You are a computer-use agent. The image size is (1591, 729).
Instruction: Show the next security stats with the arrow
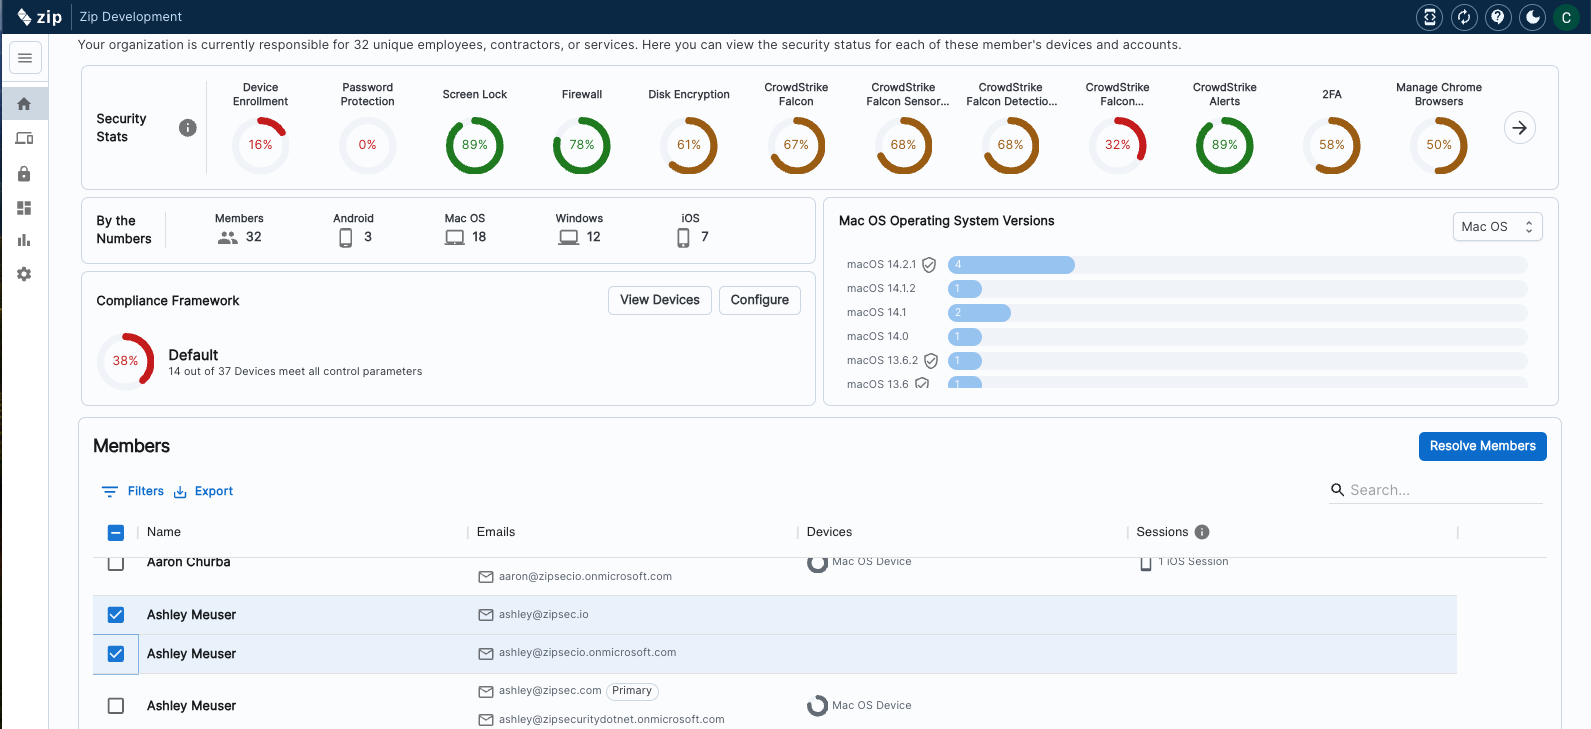[x=1520, y=128]
